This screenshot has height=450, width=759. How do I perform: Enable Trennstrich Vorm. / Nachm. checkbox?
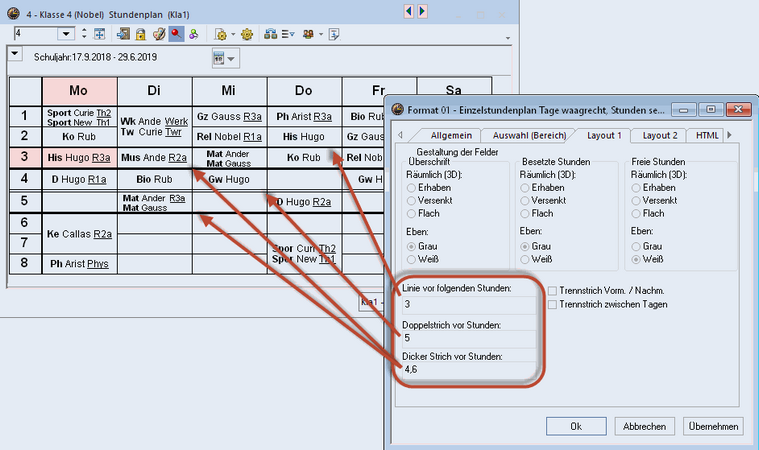[552, 291]
